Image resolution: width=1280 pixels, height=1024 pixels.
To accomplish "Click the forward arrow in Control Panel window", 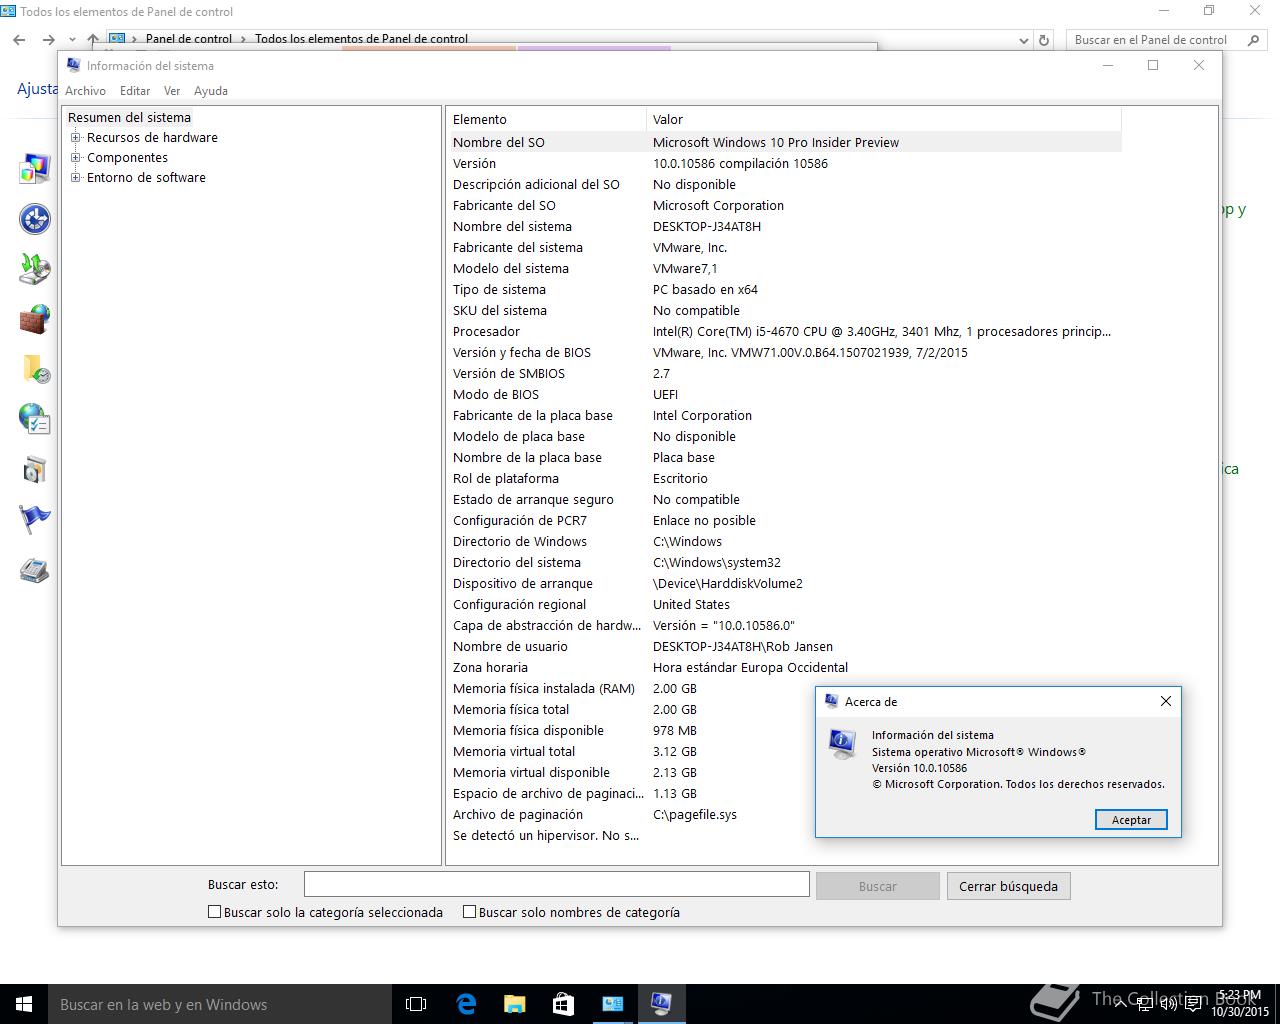I will click(48, 40).
